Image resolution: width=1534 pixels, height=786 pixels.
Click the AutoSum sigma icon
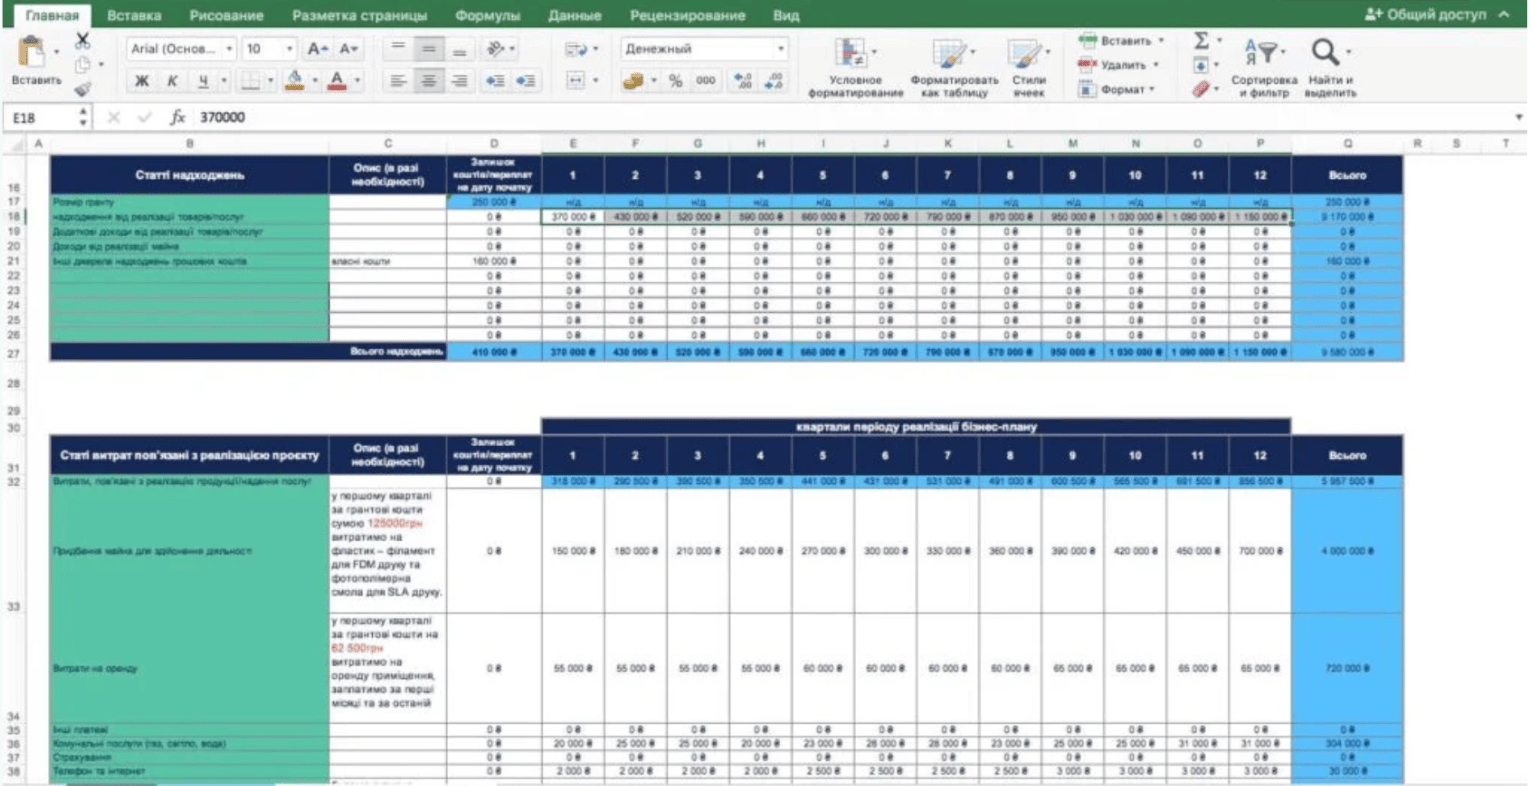click(1201, 40)
